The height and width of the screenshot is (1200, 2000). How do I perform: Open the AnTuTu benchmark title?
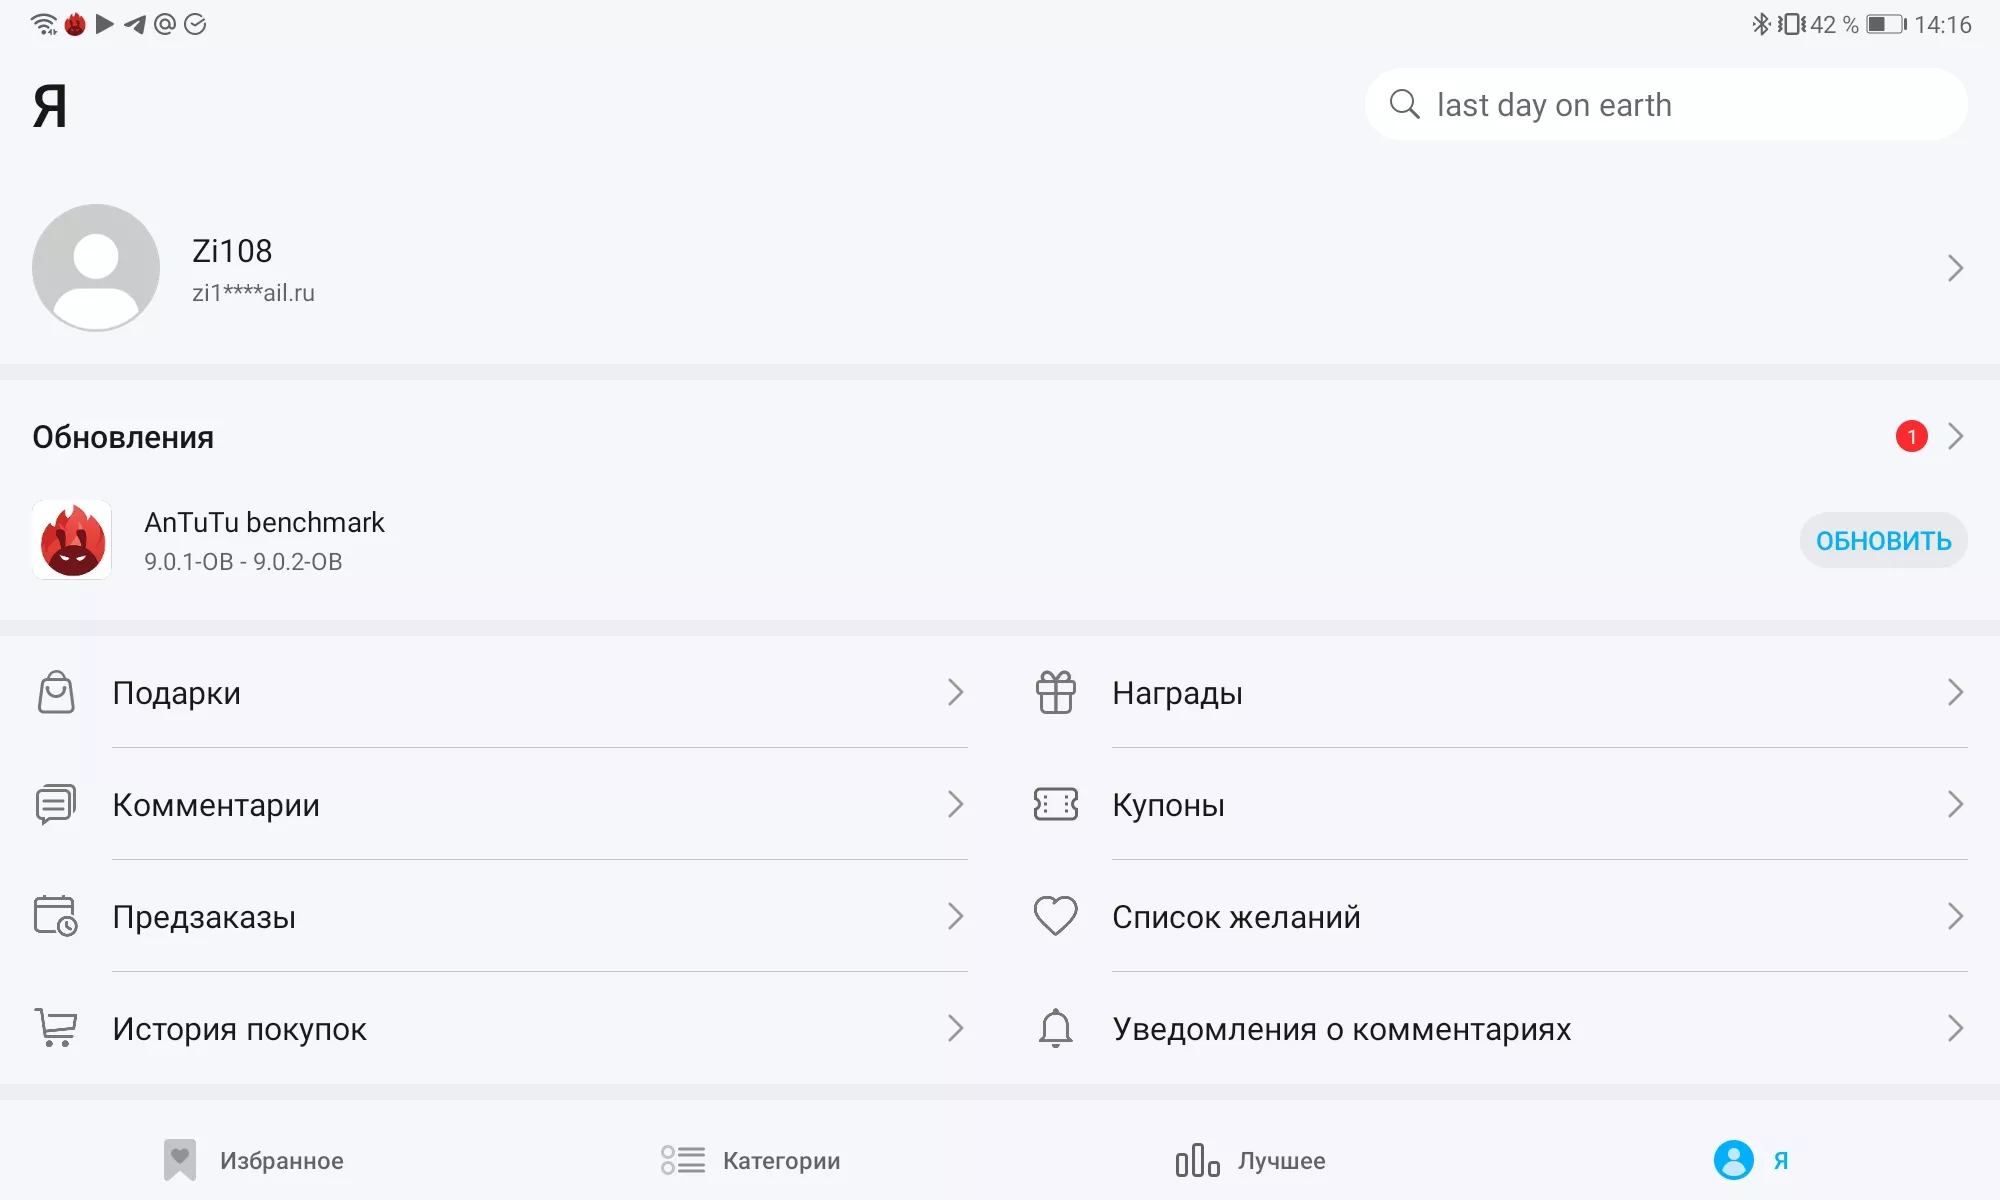(264, 522)
